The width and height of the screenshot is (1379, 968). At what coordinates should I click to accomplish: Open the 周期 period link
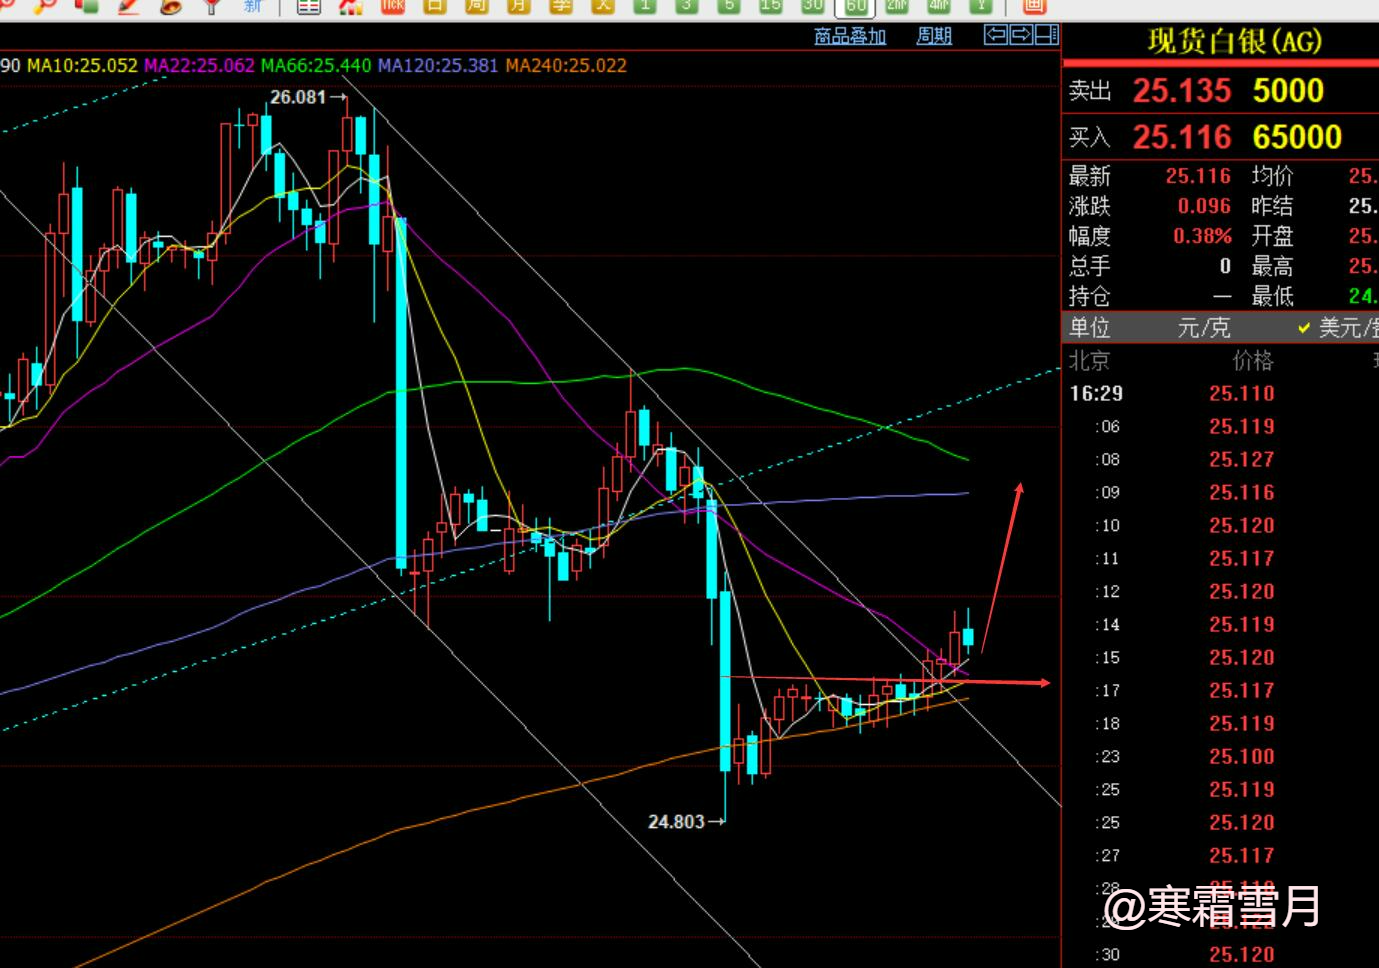click(x=934, y=36)
